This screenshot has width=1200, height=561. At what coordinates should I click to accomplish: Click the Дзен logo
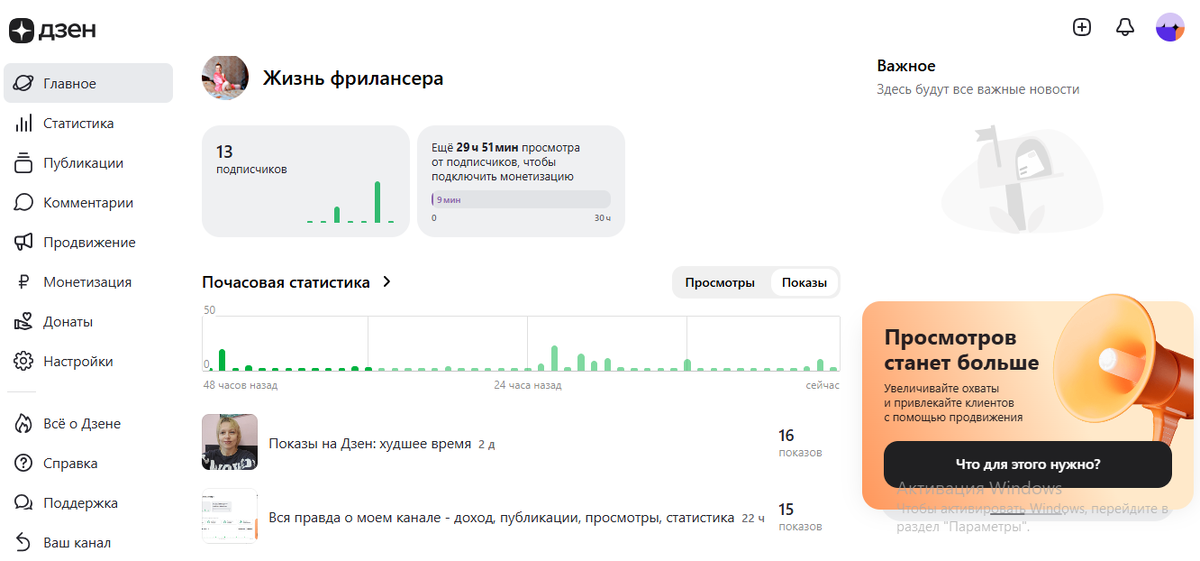[53, 30]
